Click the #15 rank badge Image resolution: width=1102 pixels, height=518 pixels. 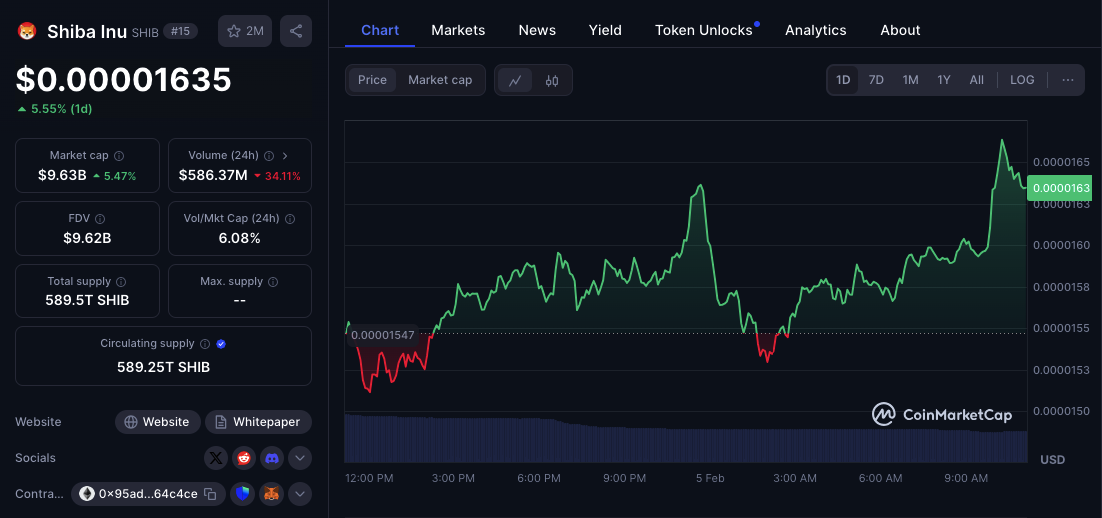tap(181, 31)
